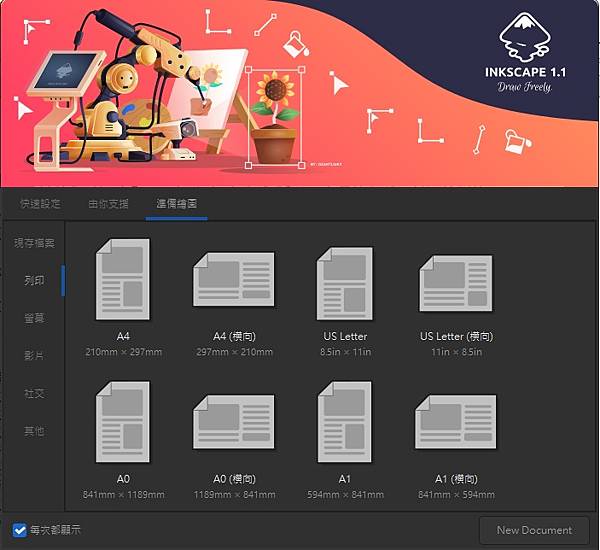Image resolution: width=600 pixels, height=550 pixels.
Task: Click the "594mm × 841mm" size text
Action: coord(345,495)
